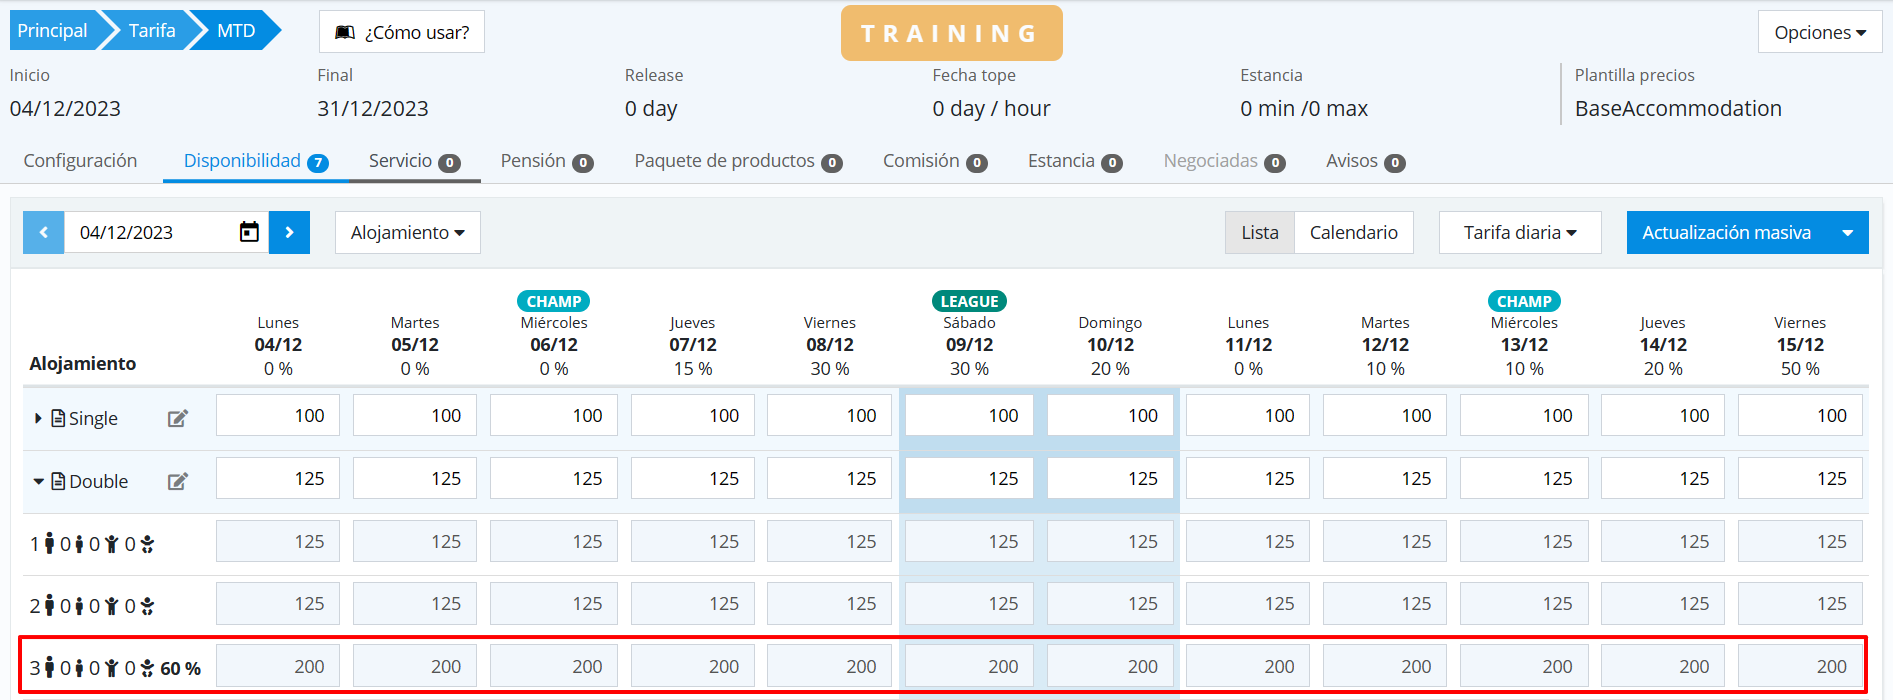Click Single price field for Lunes 04/12
1893x700 pixels.
pyautogui.click(x=278, y=416)
